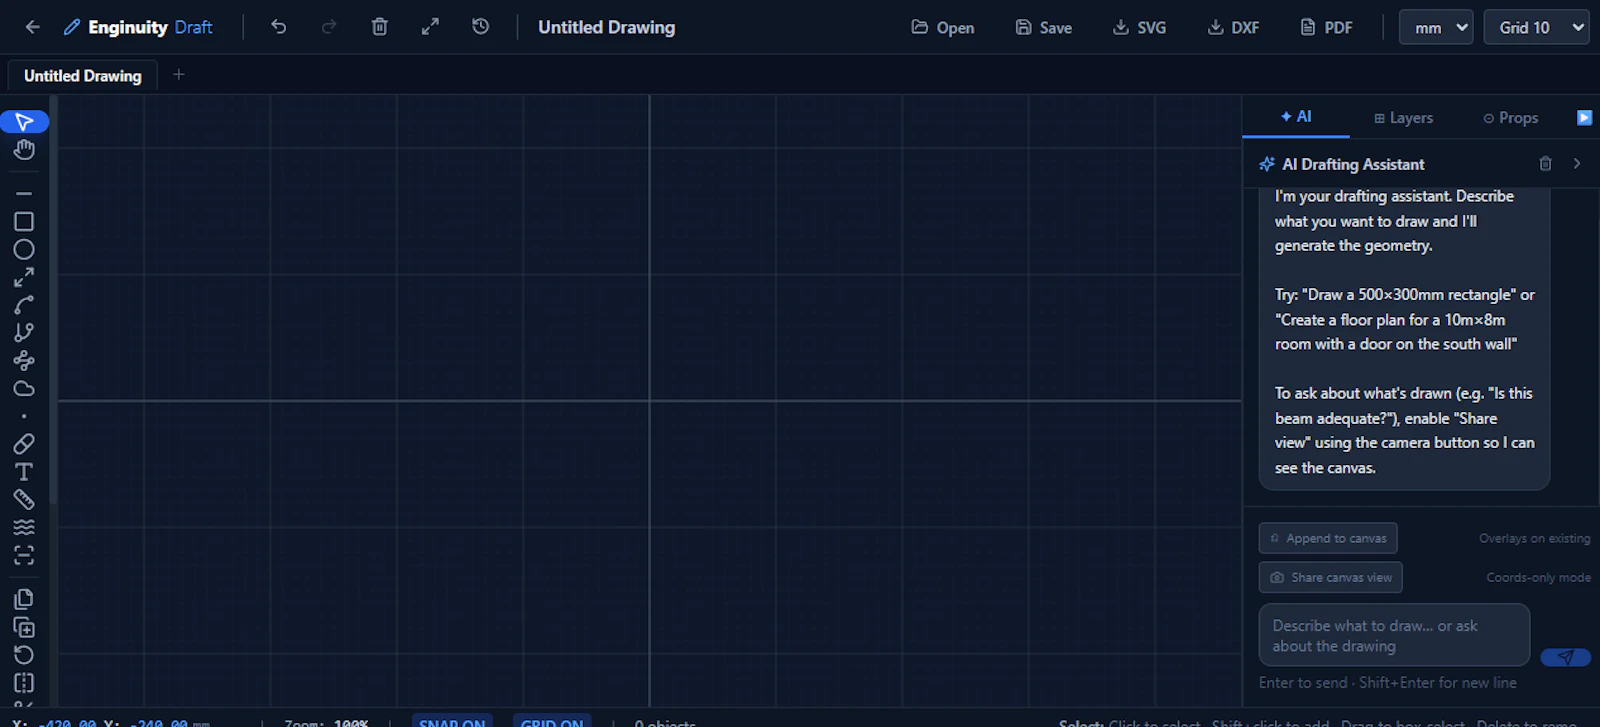The height and width of the screenshot is (727, 1600).
Task: Select the Untitled Drawing document tab
Action: tap(83, 76)
